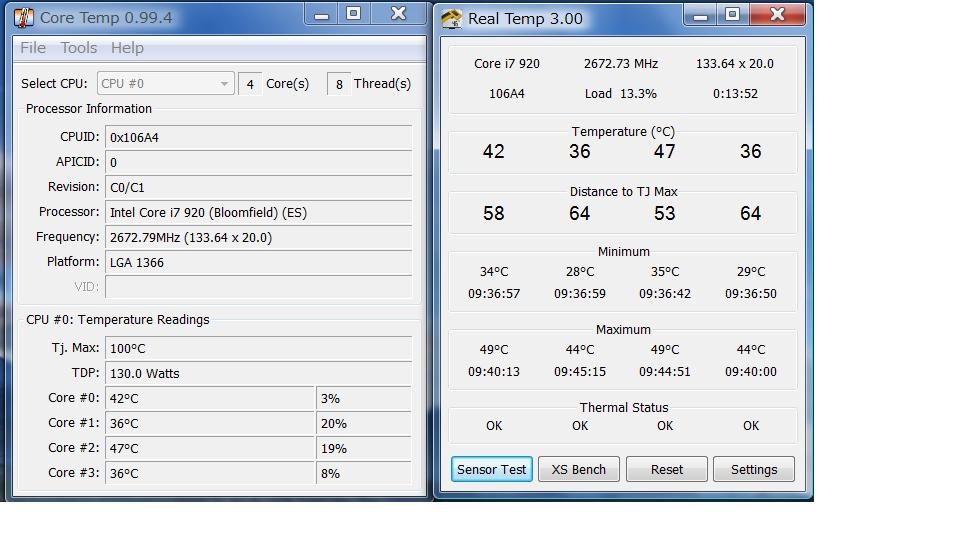
Task: Click Distance to TJ Max value 53
Action: coord(664,213)
